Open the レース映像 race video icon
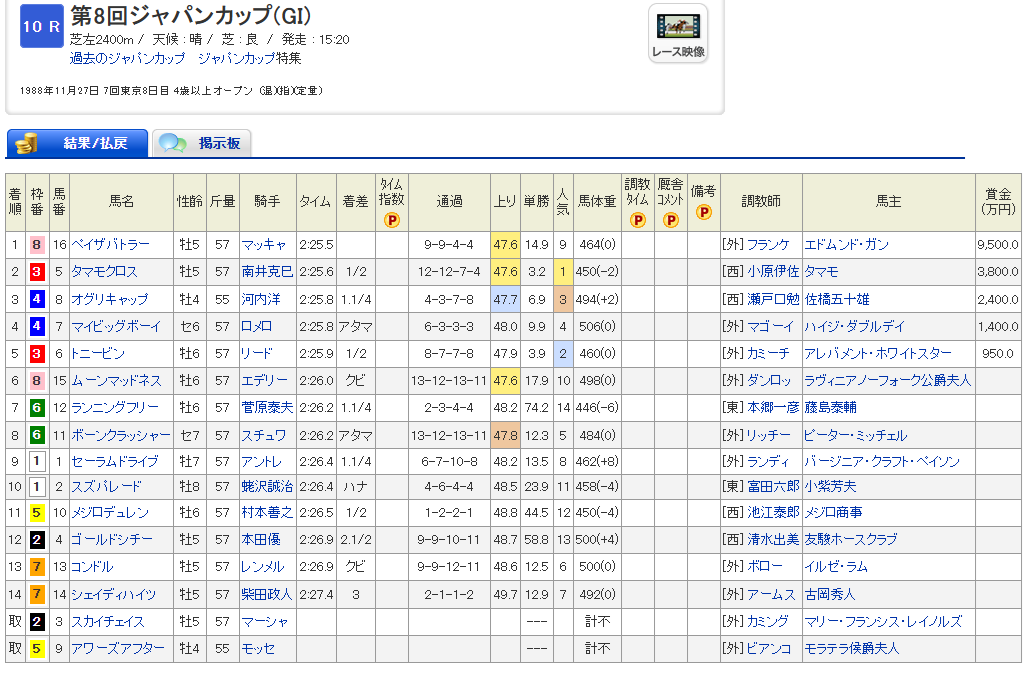 (x=678, y=34)
